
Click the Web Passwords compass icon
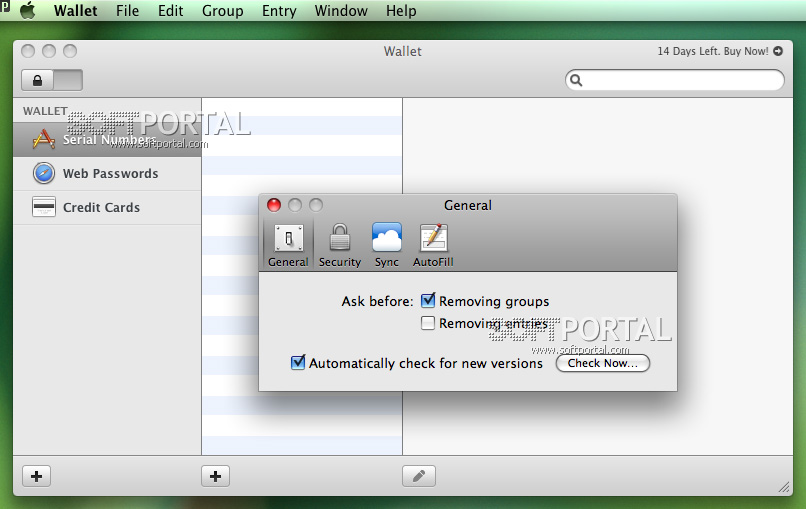point(44,173)
